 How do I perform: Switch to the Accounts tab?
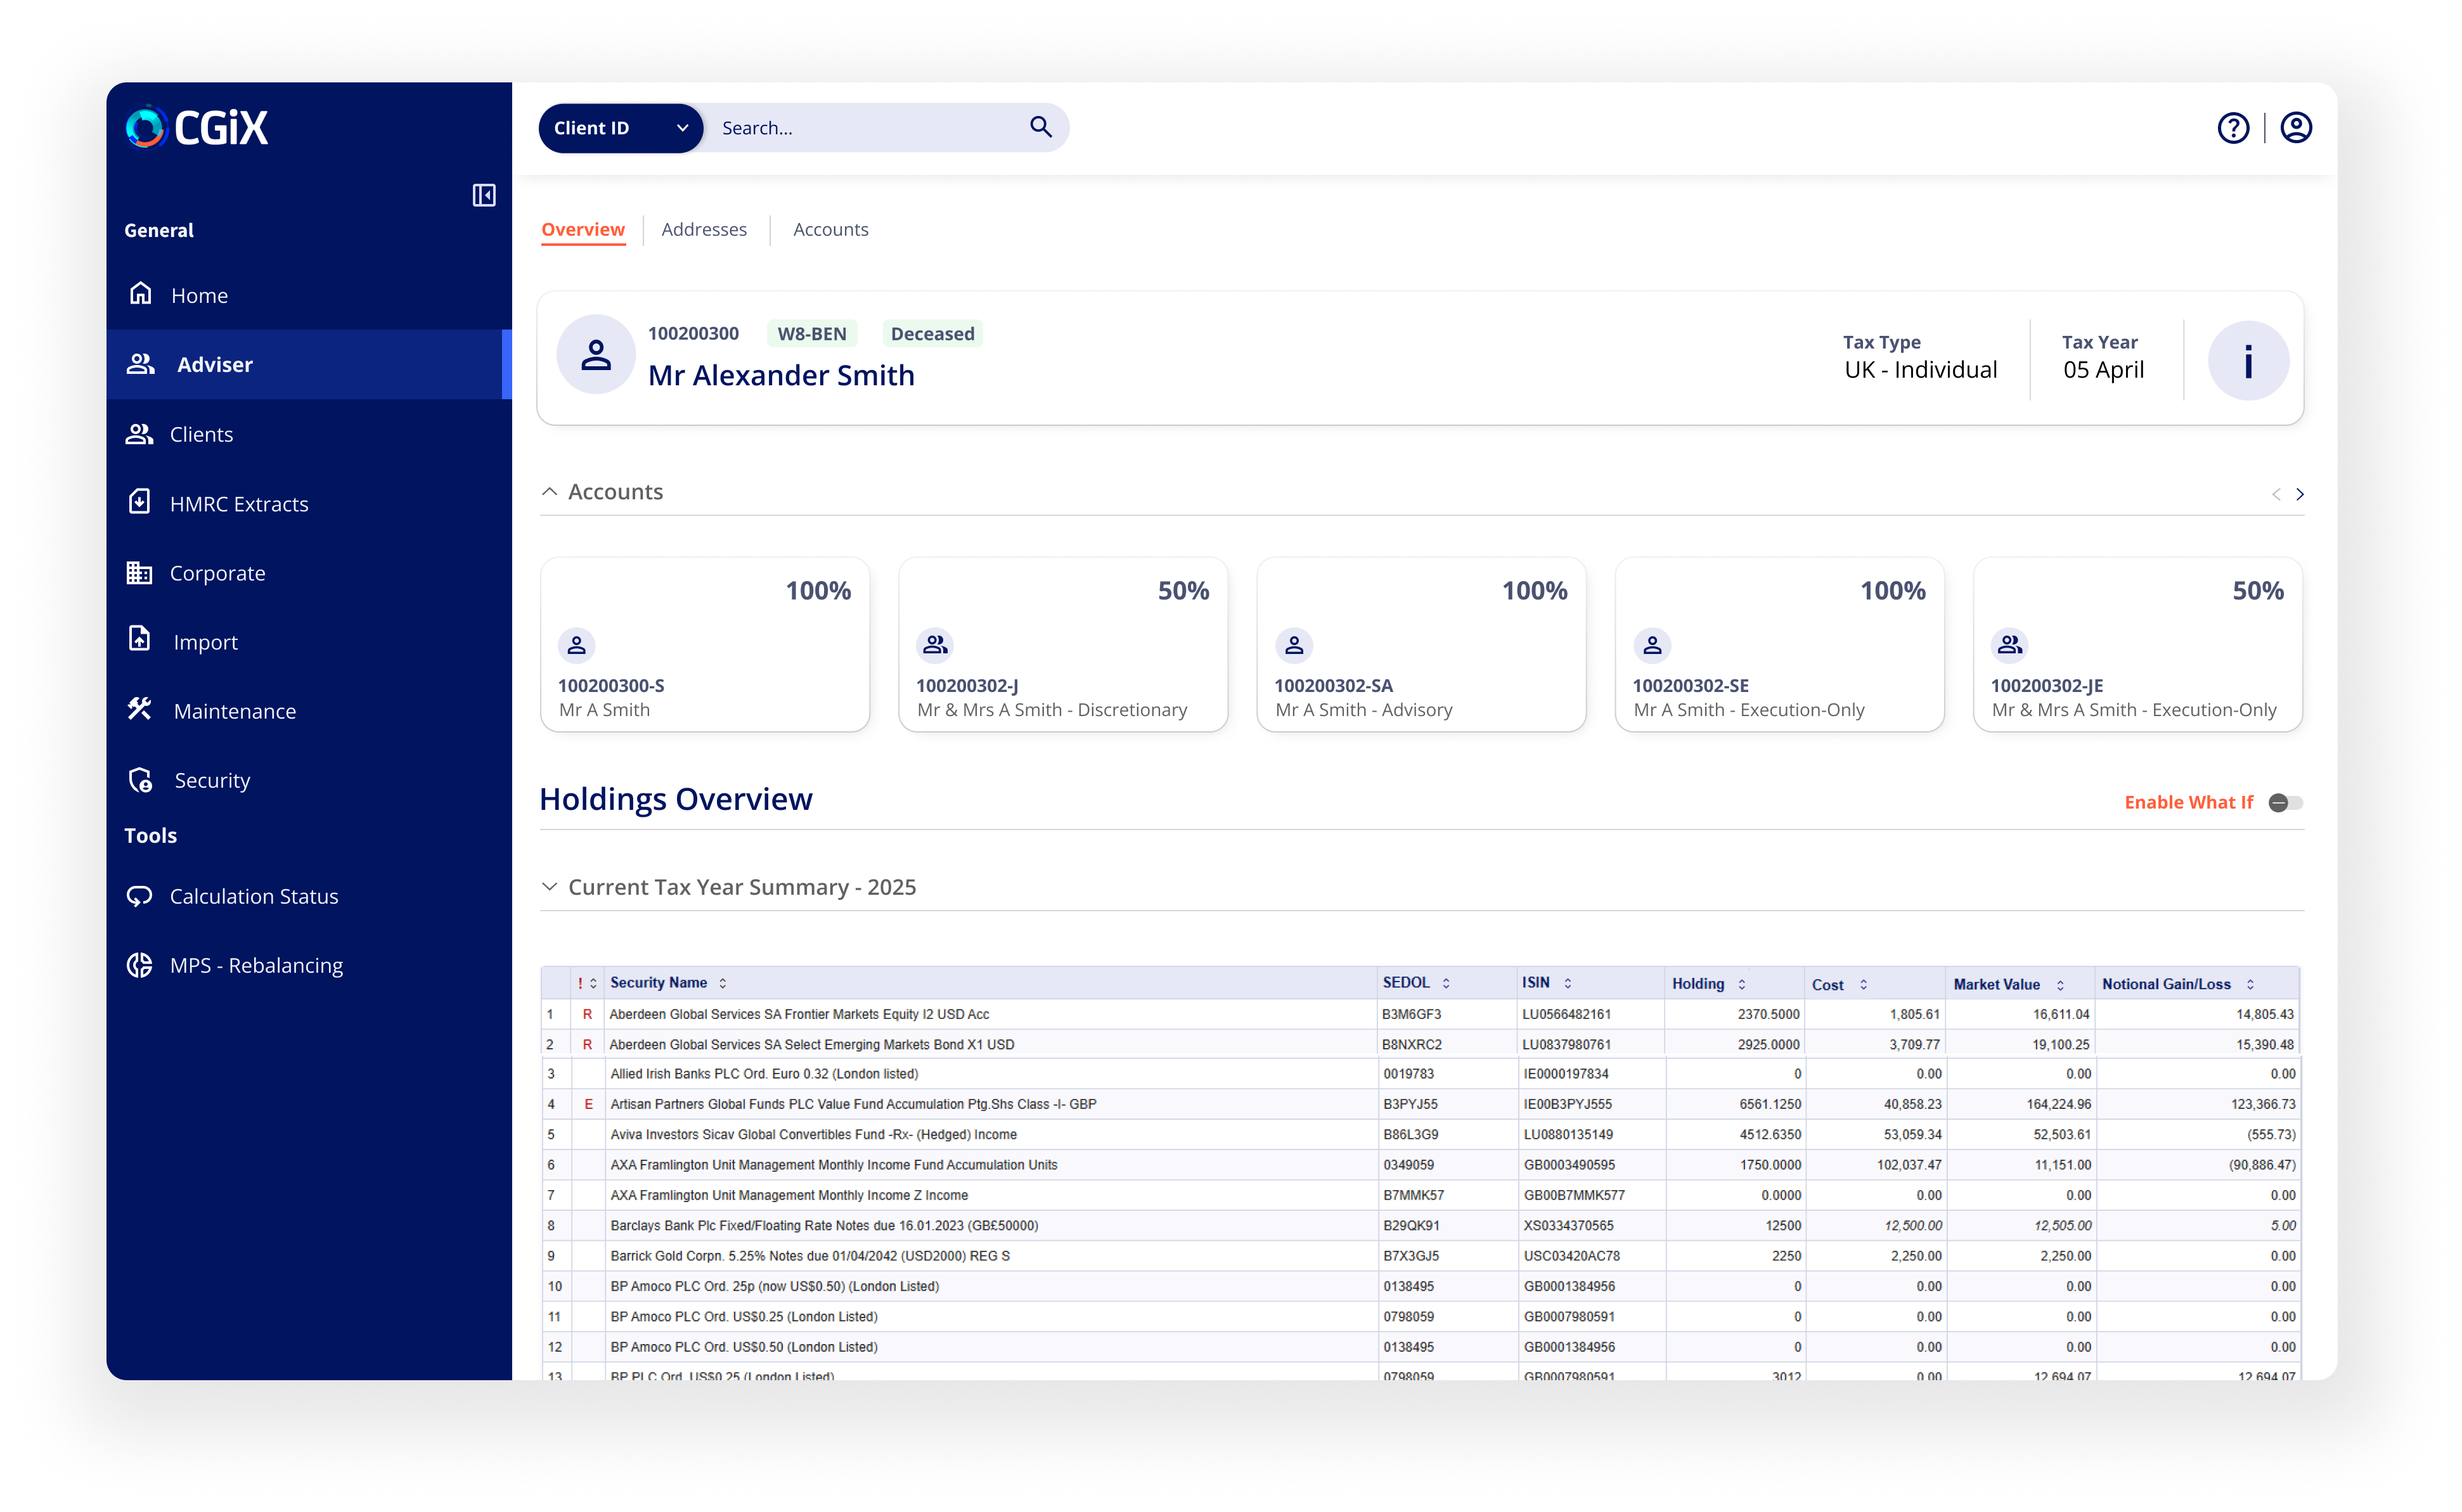(x=830, y=229)
